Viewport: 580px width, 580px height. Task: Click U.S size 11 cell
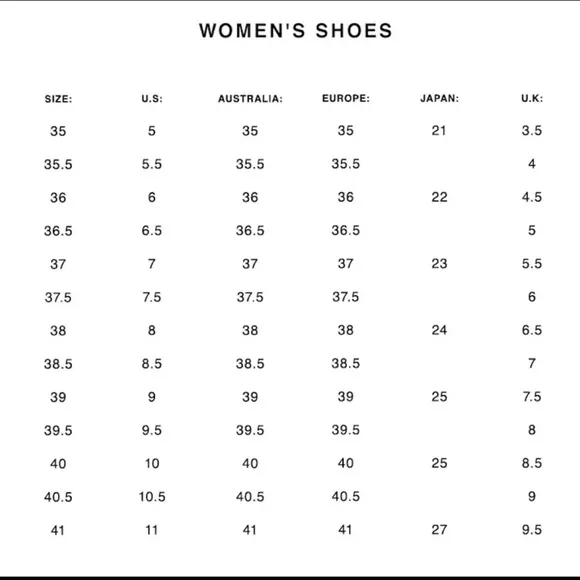[152, 530]
